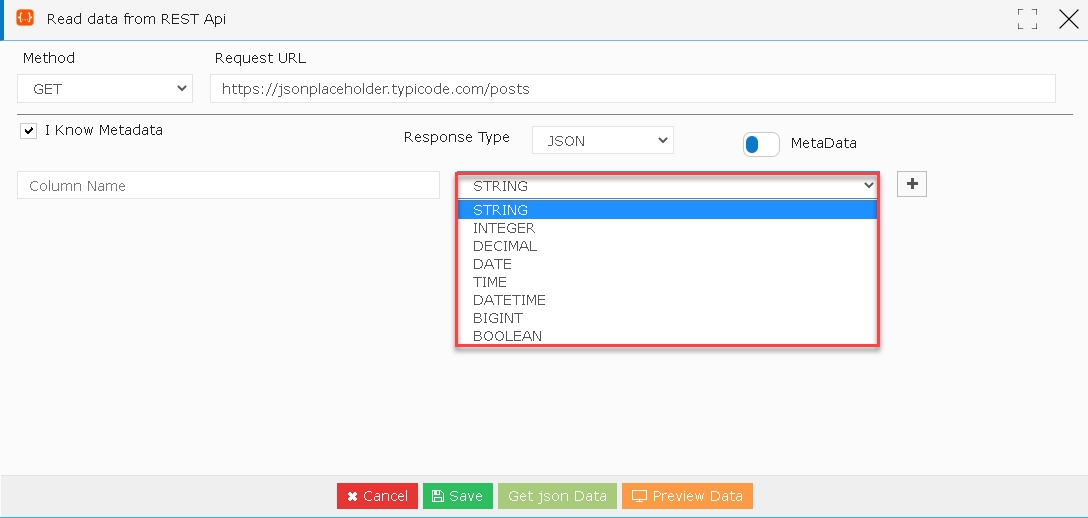Click the plus icon to add column
Image resolution: width=1088 pixels, height=518 pixels.
tap(912, 184)
